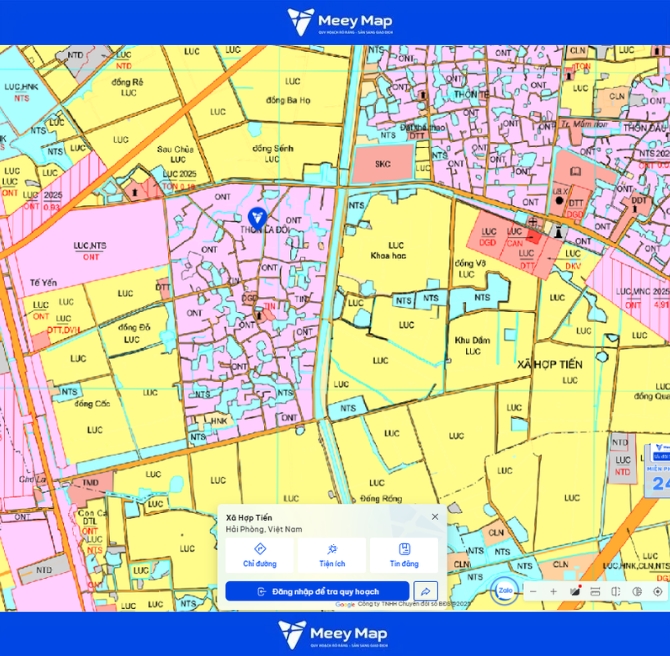Click the cross church icon on the map
Image resolution: width=670 pixels, height=656 pixels.
533,221
